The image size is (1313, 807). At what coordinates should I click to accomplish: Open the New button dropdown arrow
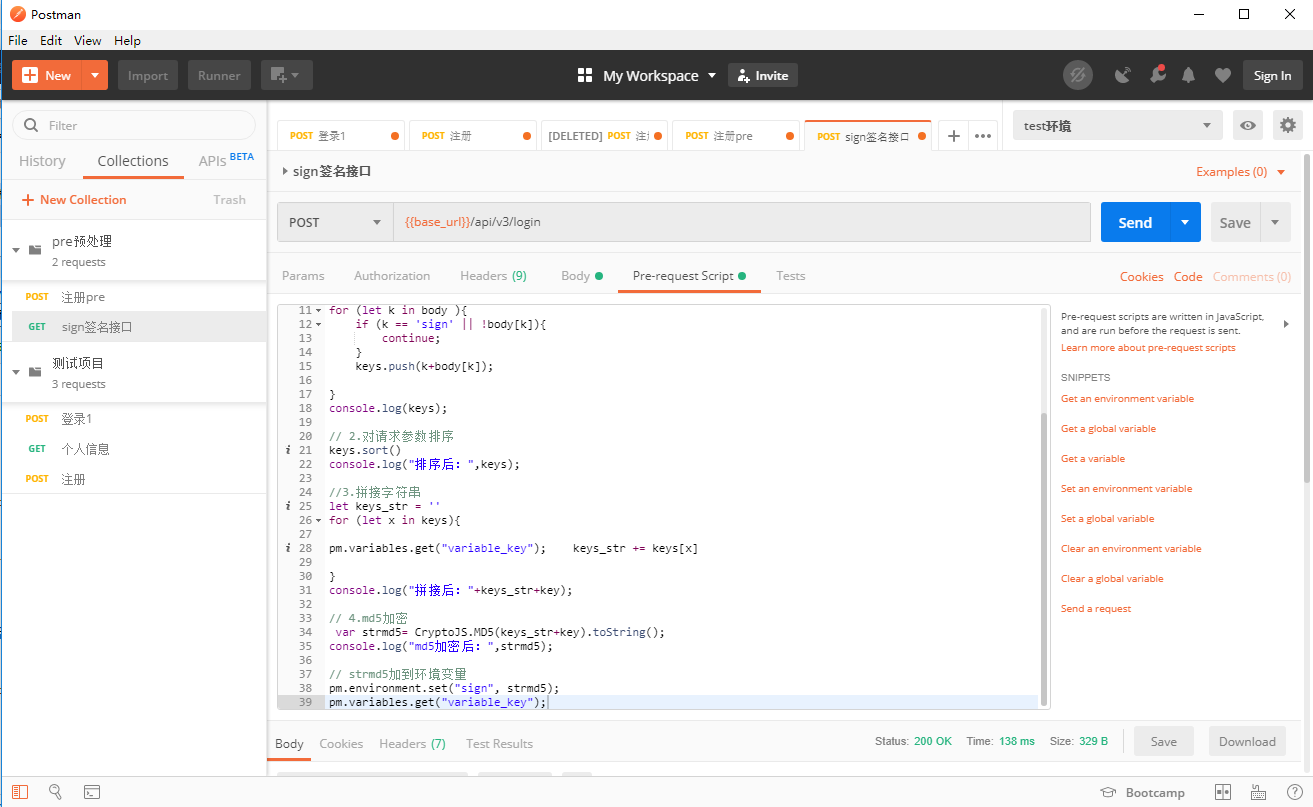(95, 75)
